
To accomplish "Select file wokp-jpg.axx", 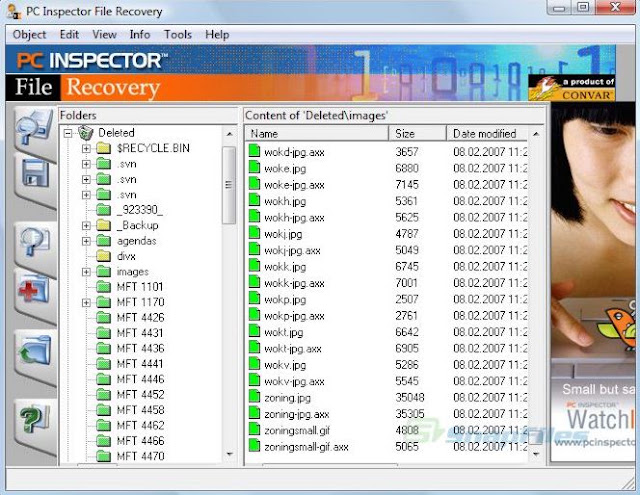I will (x=294, y=316).
